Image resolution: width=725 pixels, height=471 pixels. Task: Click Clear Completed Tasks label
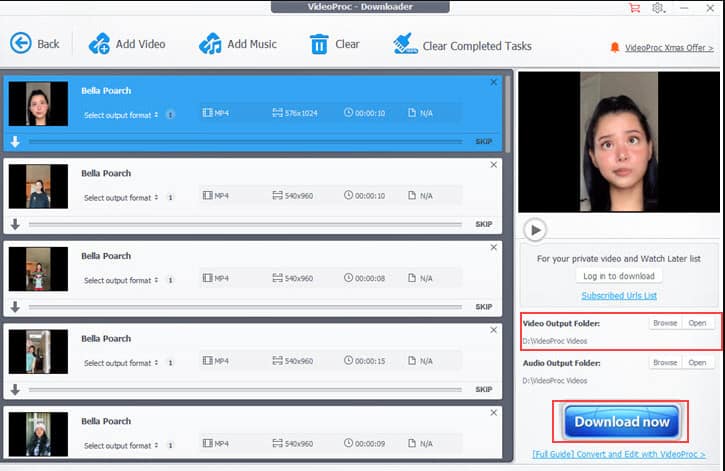coord(477,46)
